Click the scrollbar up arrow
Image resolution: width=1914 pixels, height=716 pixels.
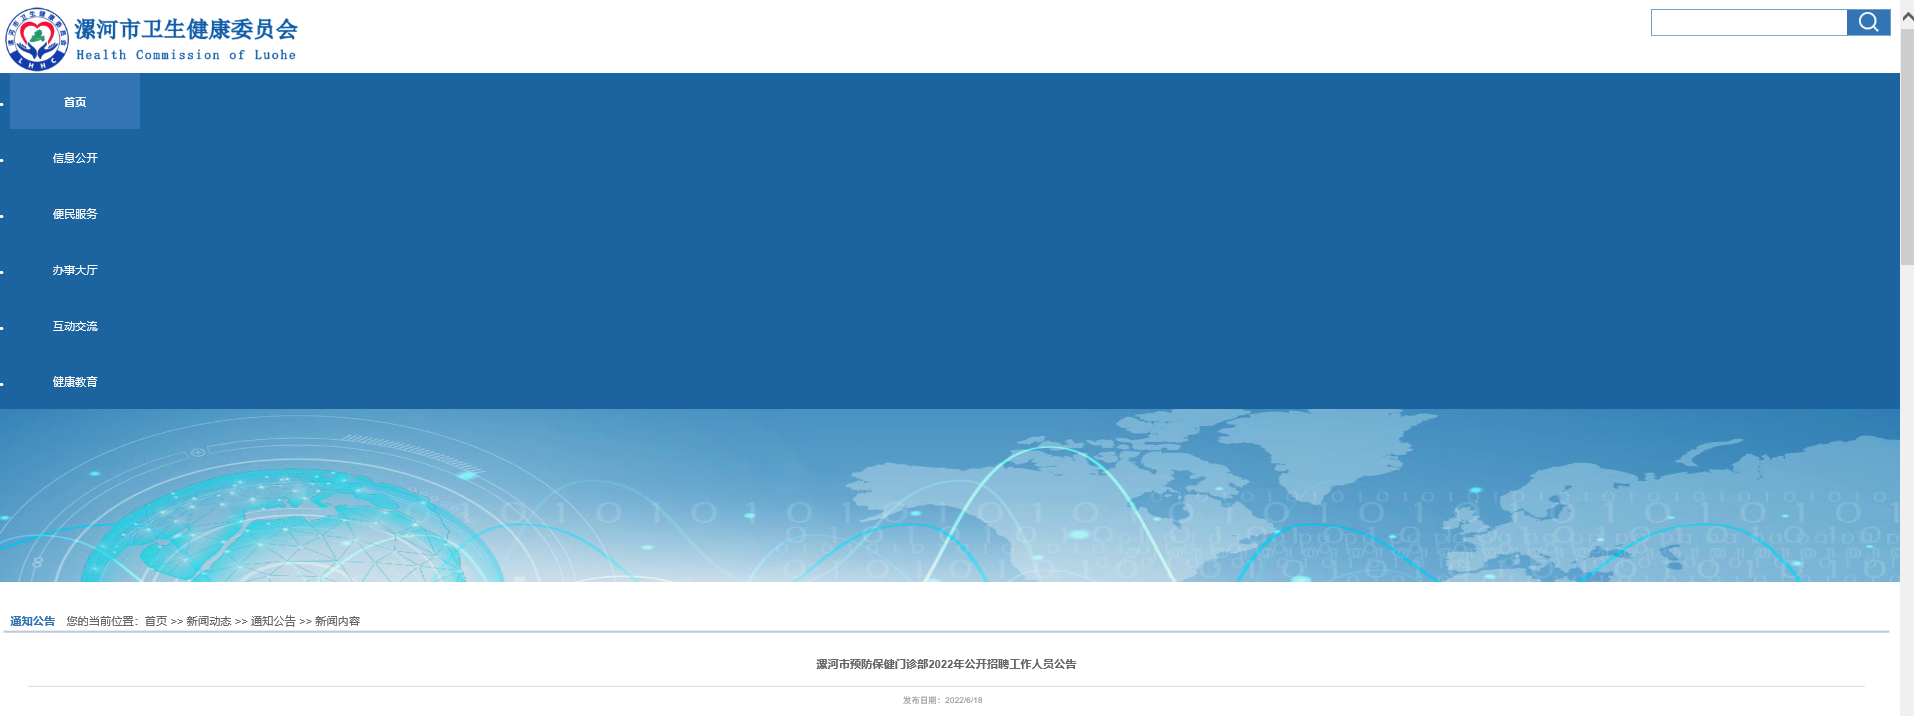(1907, 16)
